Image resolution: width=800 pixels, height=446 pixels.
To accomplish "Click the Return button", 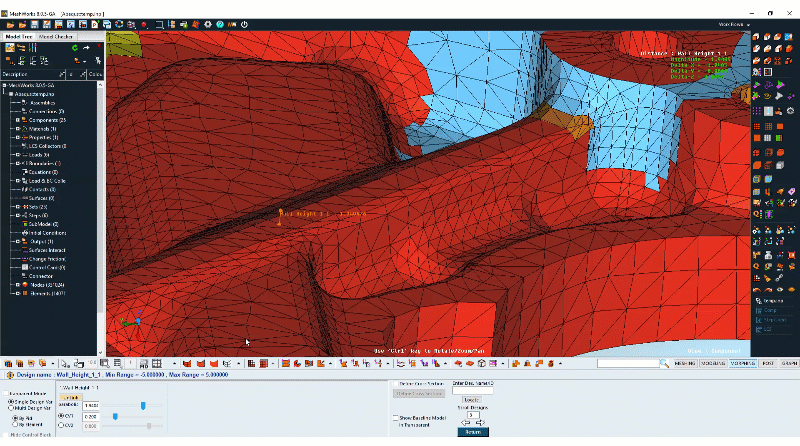I will point(473,432).
